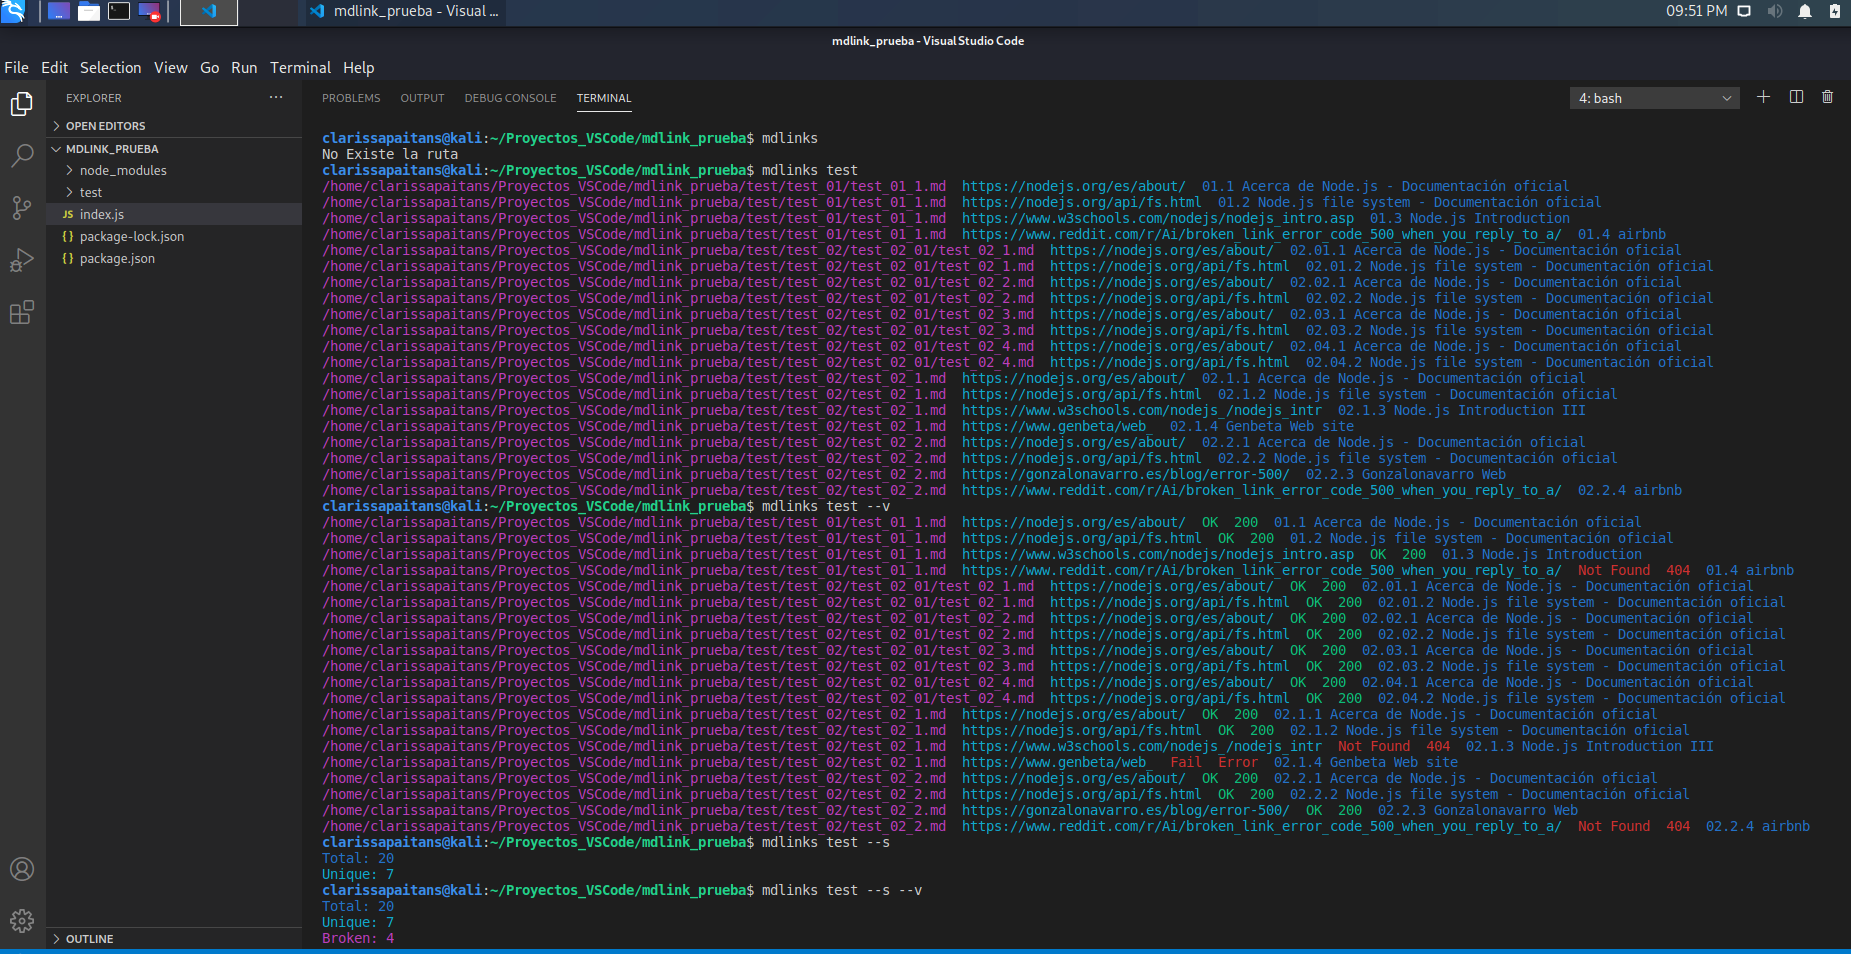This screenshot has width=1851, height=954.
Task: Open the Go menu
Action: (210, 68)
